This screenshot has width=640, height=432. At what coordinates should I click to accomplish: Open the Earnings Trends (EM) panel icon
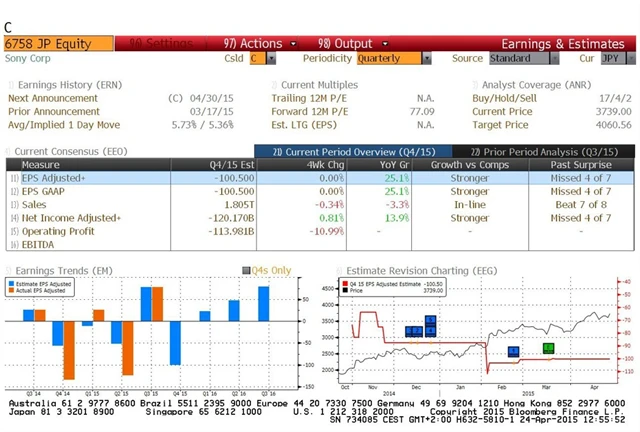(x=10, y=270)
